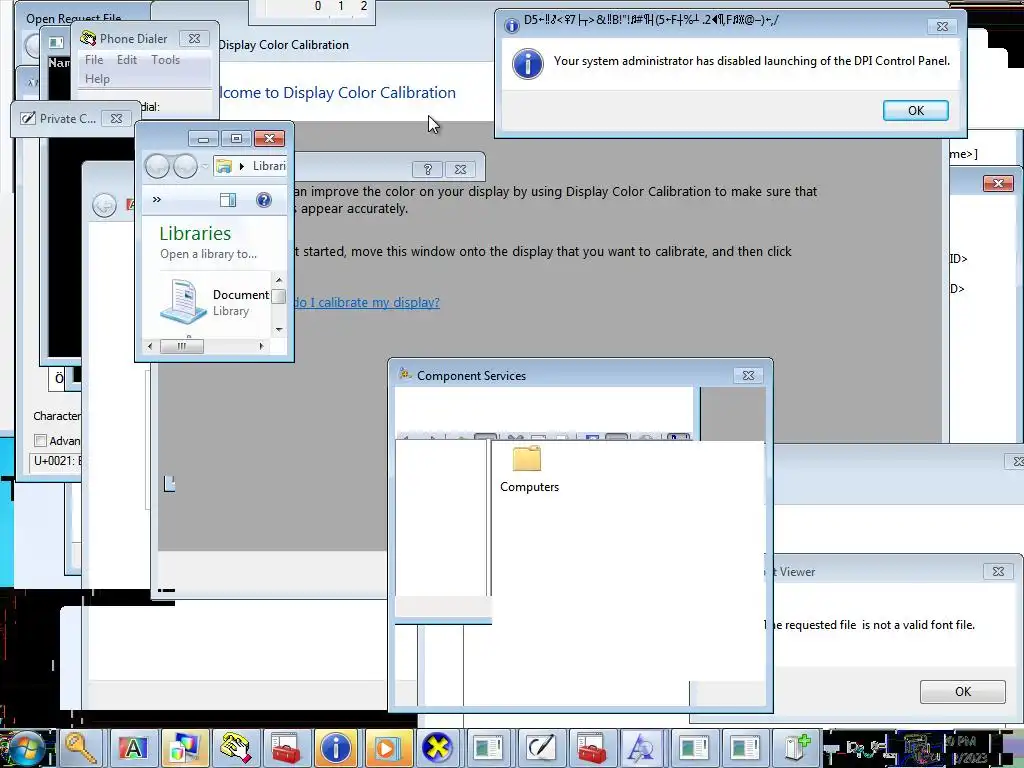This screenshot has width=1024, height=768.
Task: Click the 'Libraries' green heading text
Action: [x=195, y=233]
